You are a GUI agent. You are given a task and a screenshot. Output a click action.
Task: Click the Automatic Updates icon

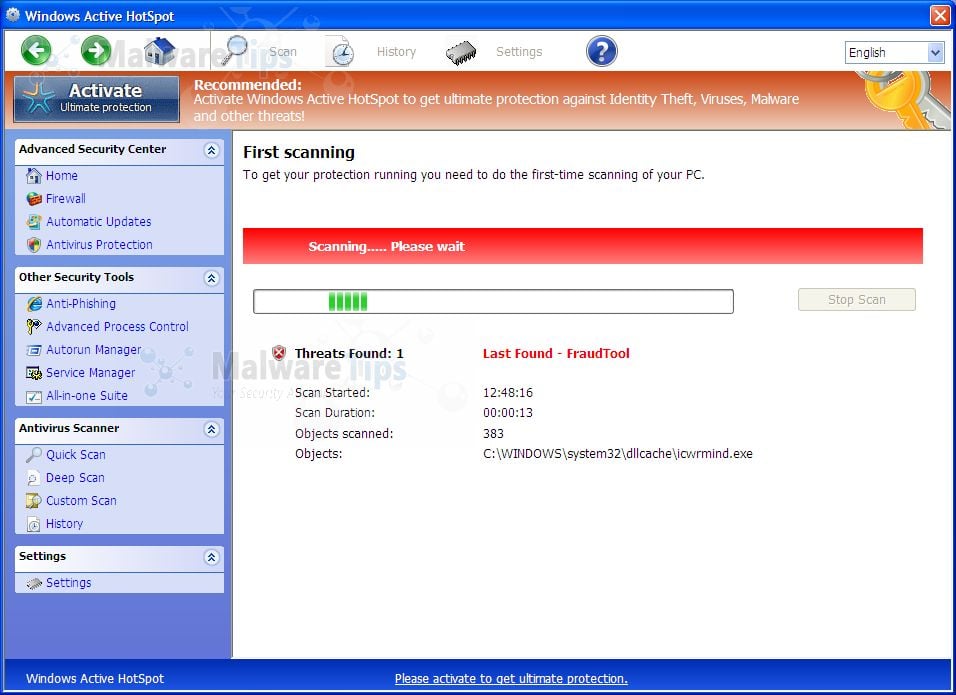pos(34,222)
